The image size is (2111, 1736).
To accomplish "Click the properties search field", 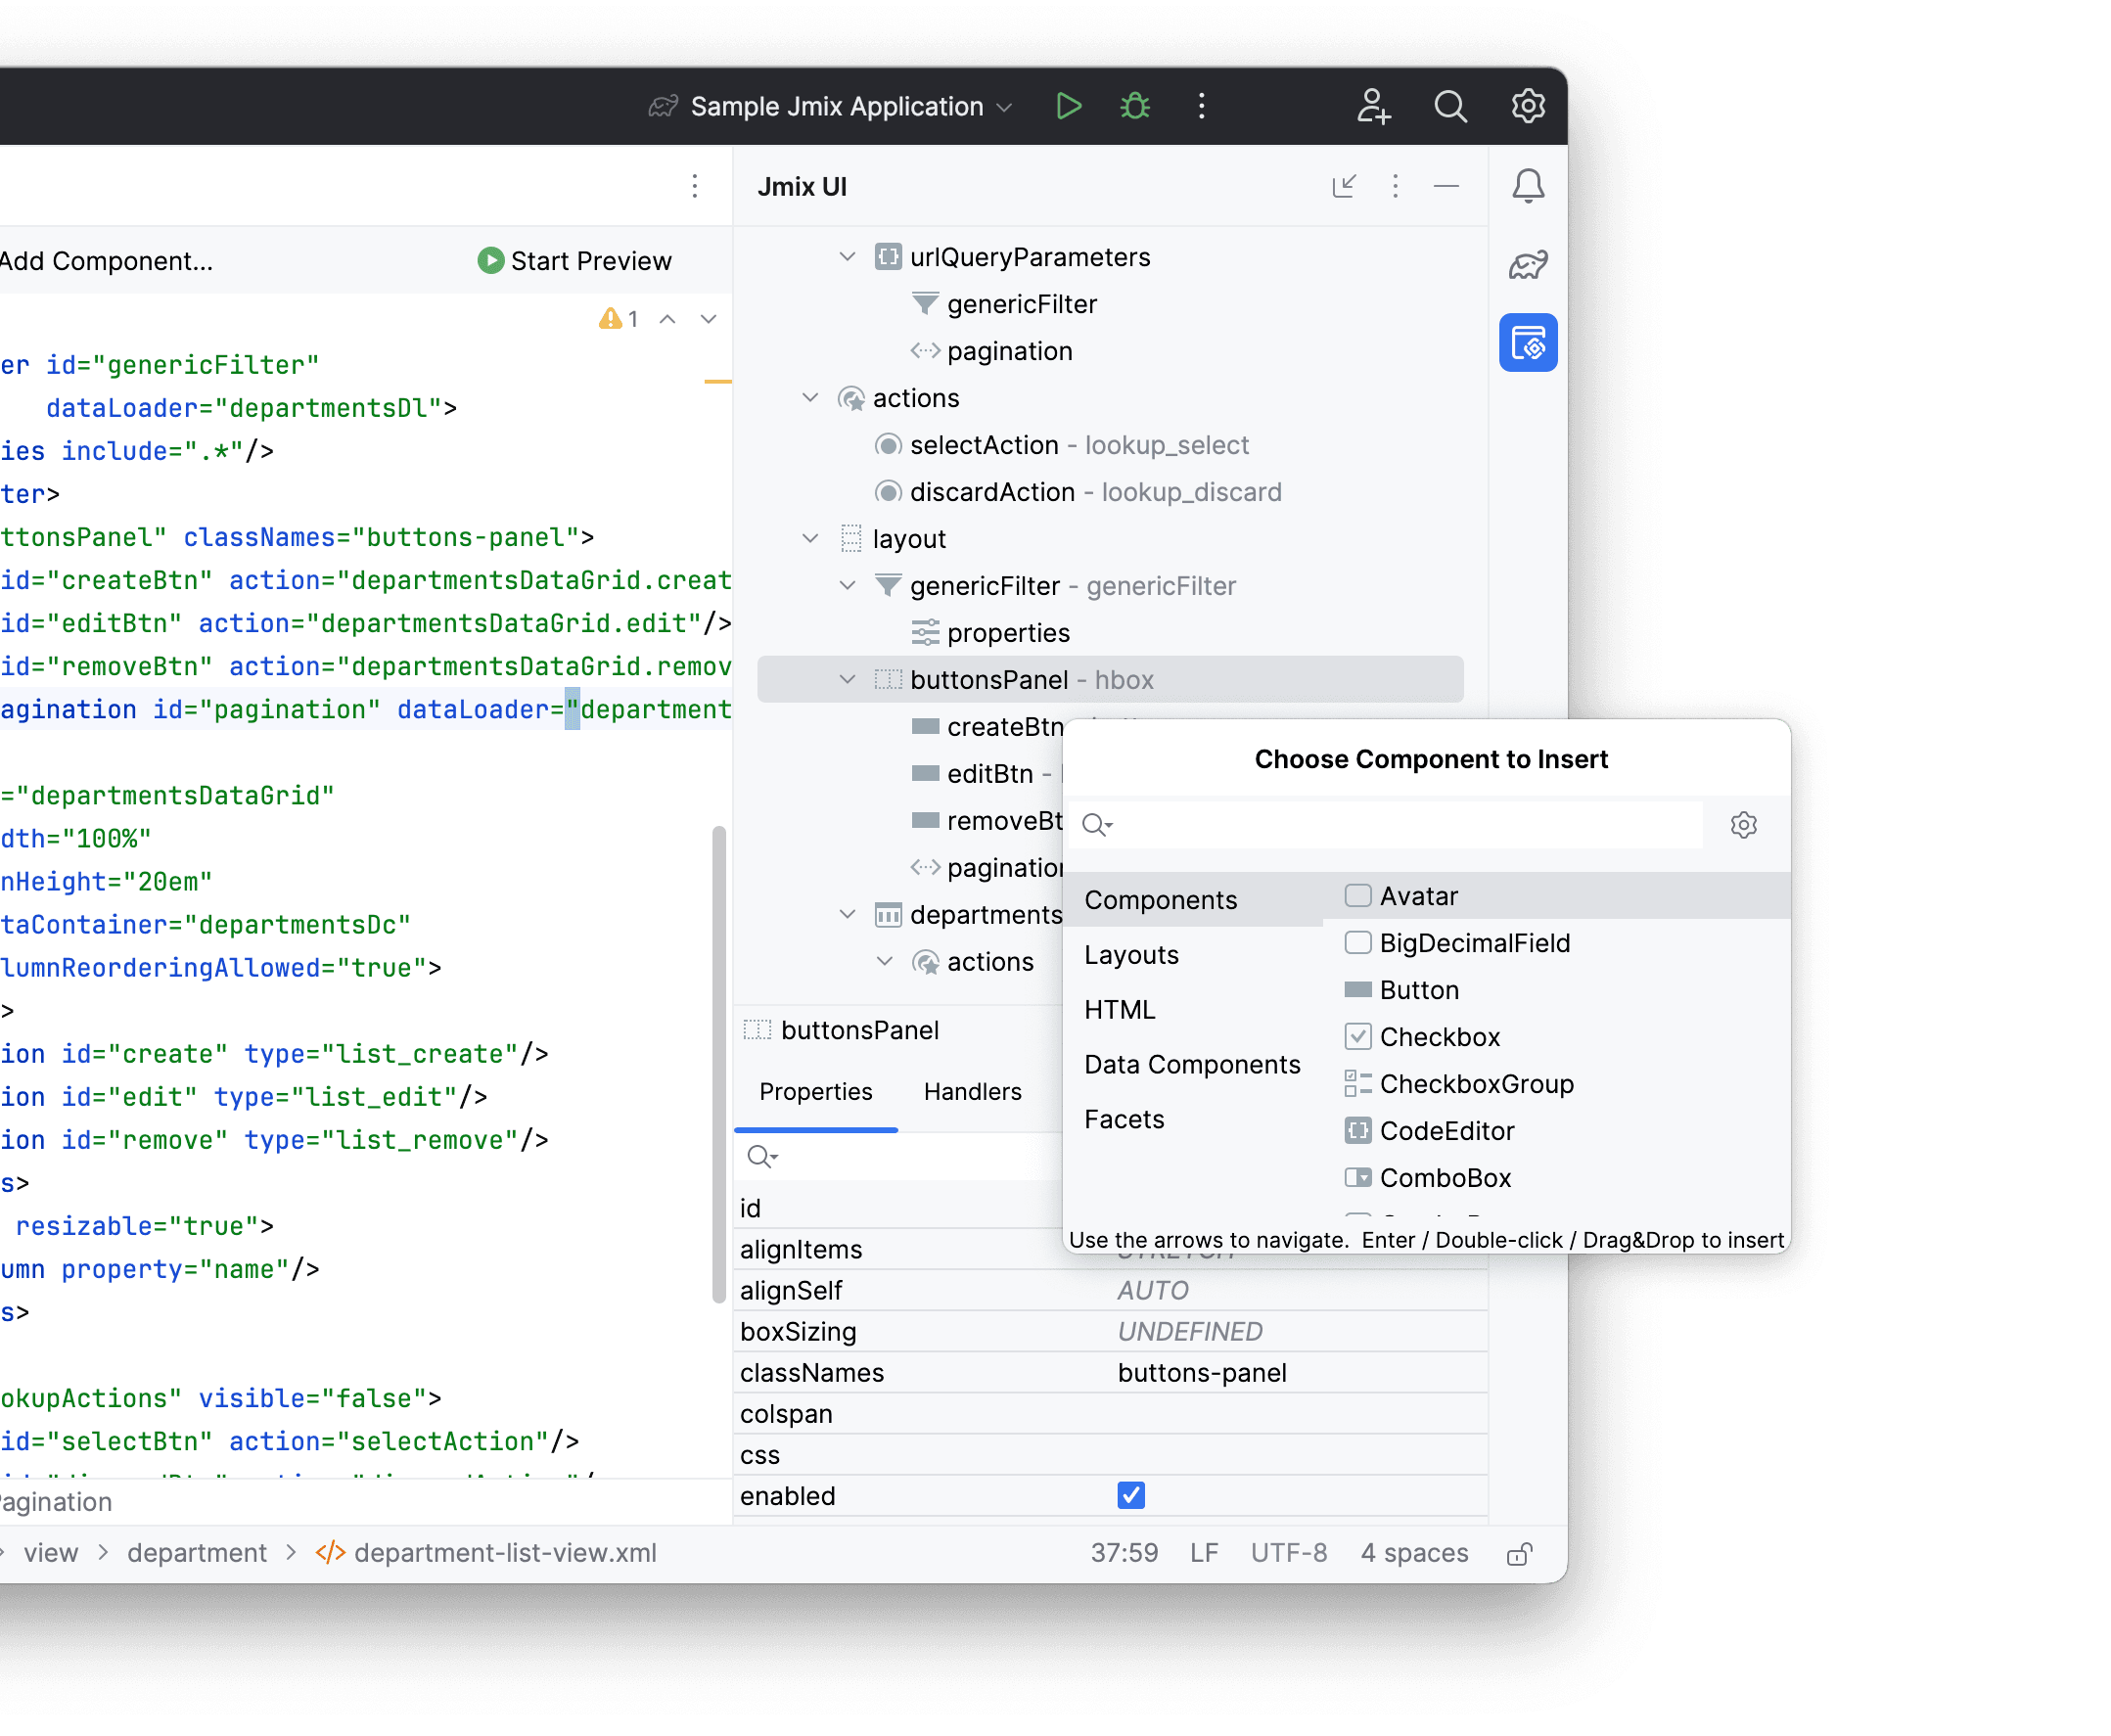I will tap(897, 1157).
